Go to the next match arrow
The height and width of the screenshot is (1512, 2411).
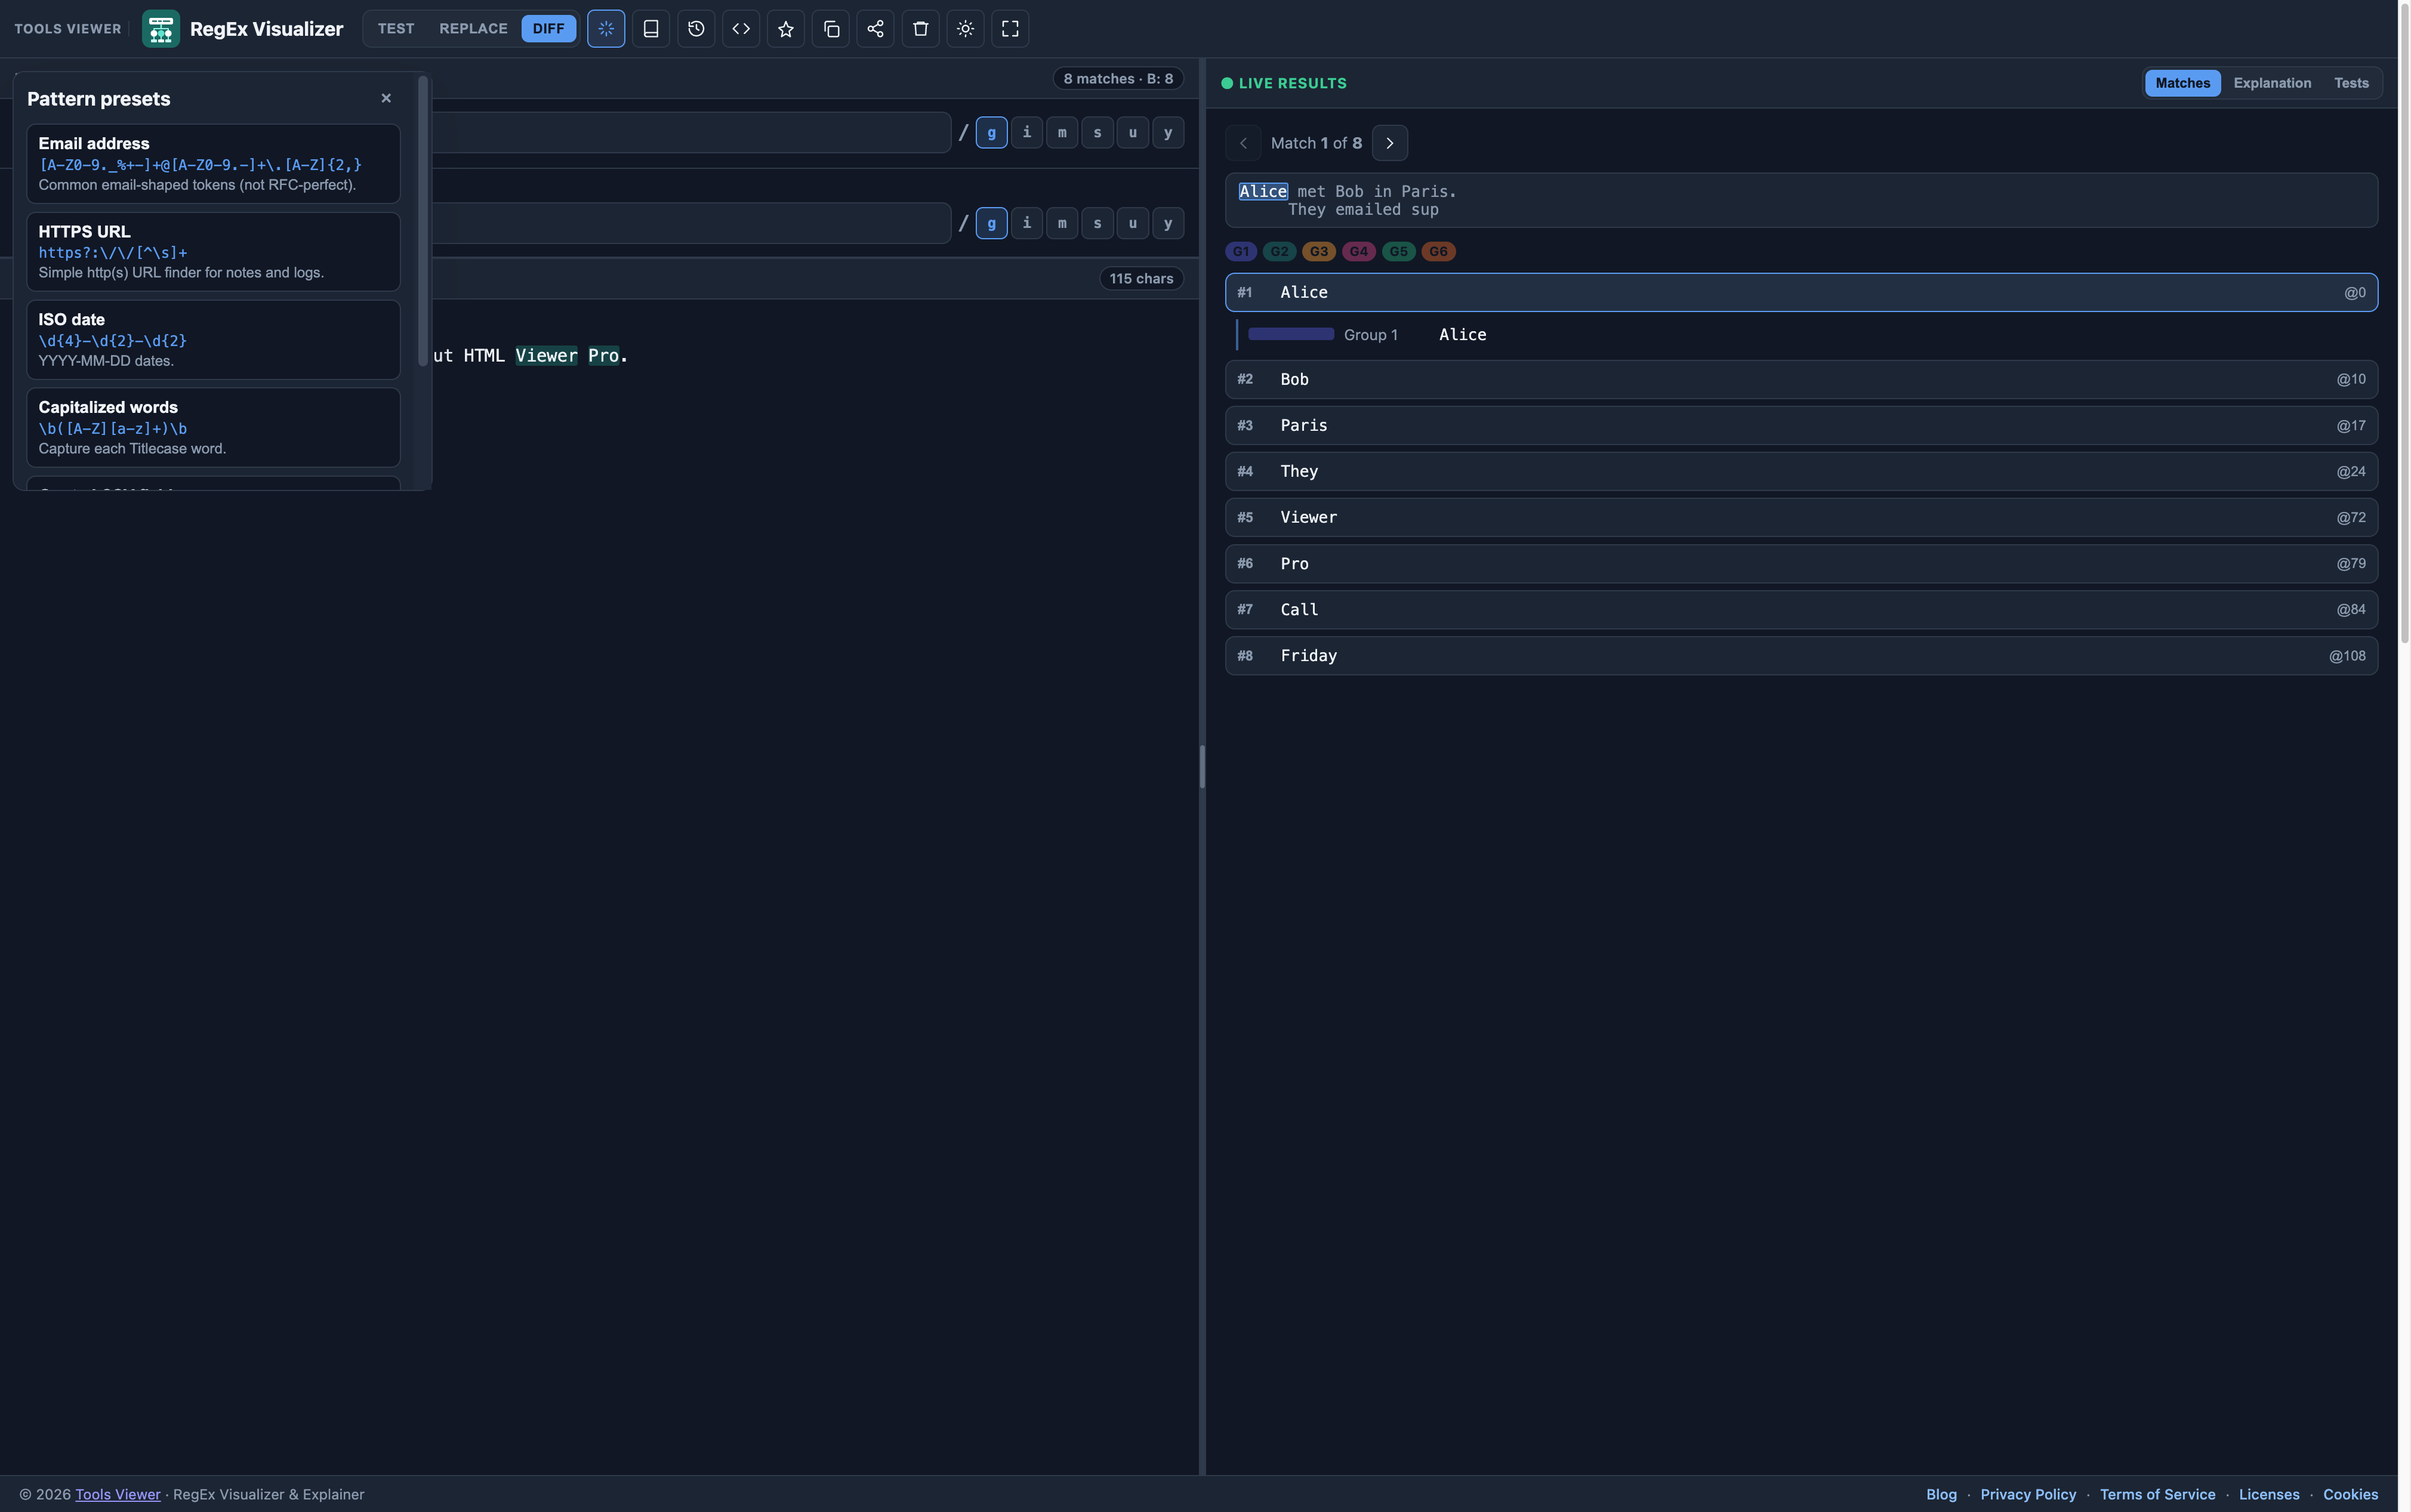point(1390,143)
